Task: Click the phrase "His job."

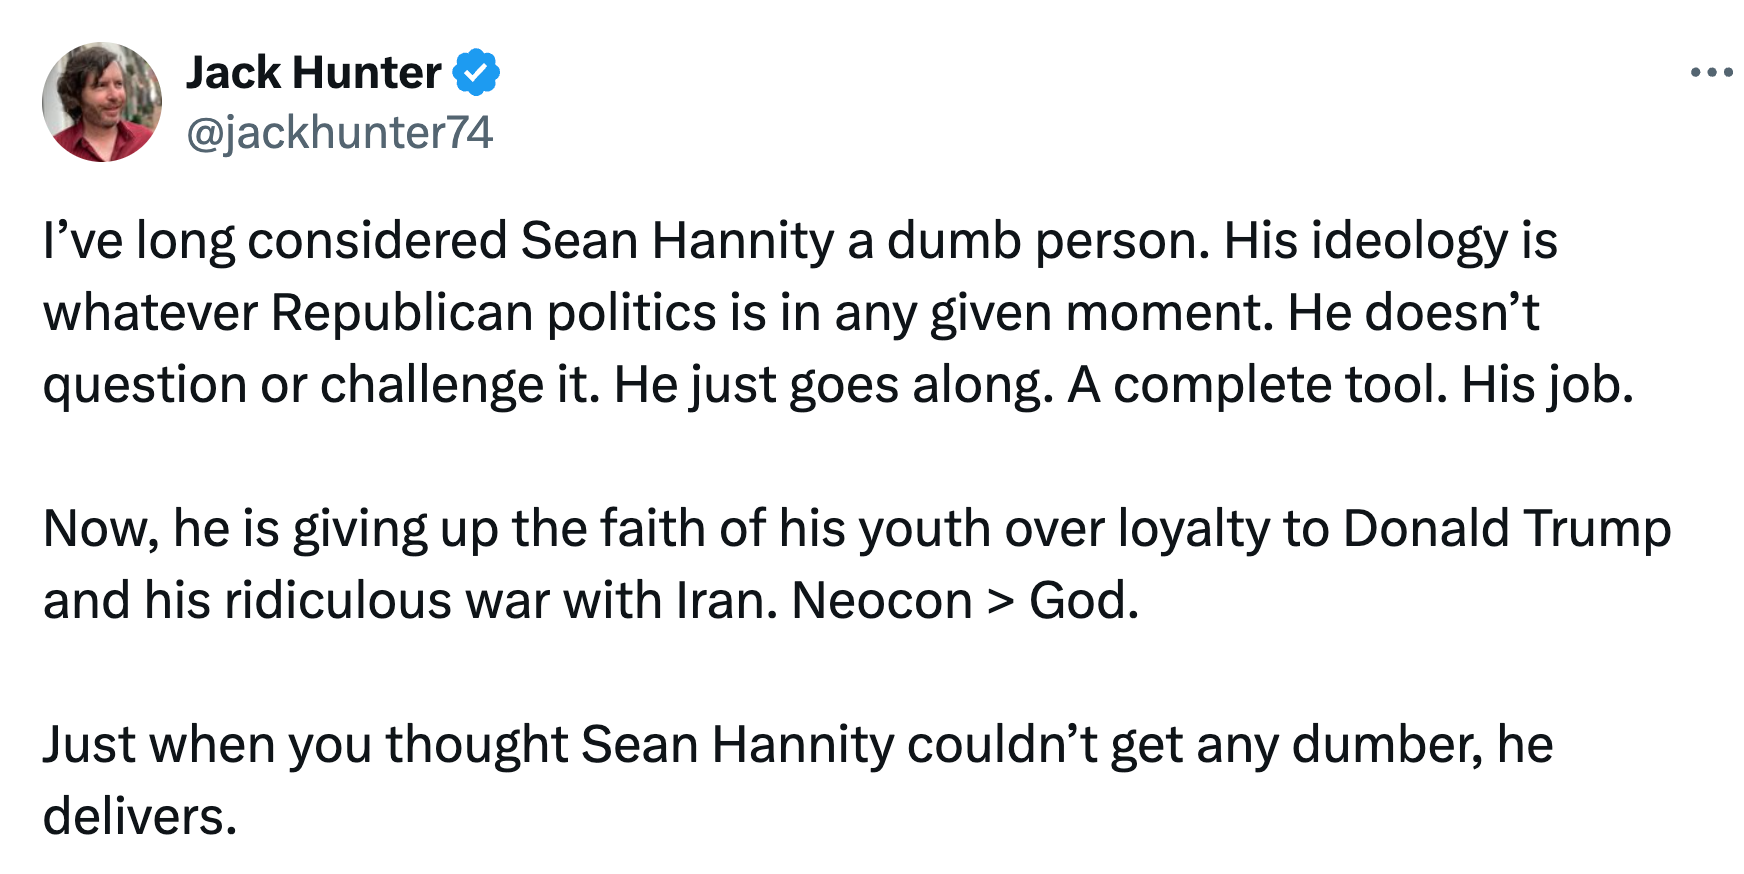Action: pyautogui.click(x=1547, y=385)
